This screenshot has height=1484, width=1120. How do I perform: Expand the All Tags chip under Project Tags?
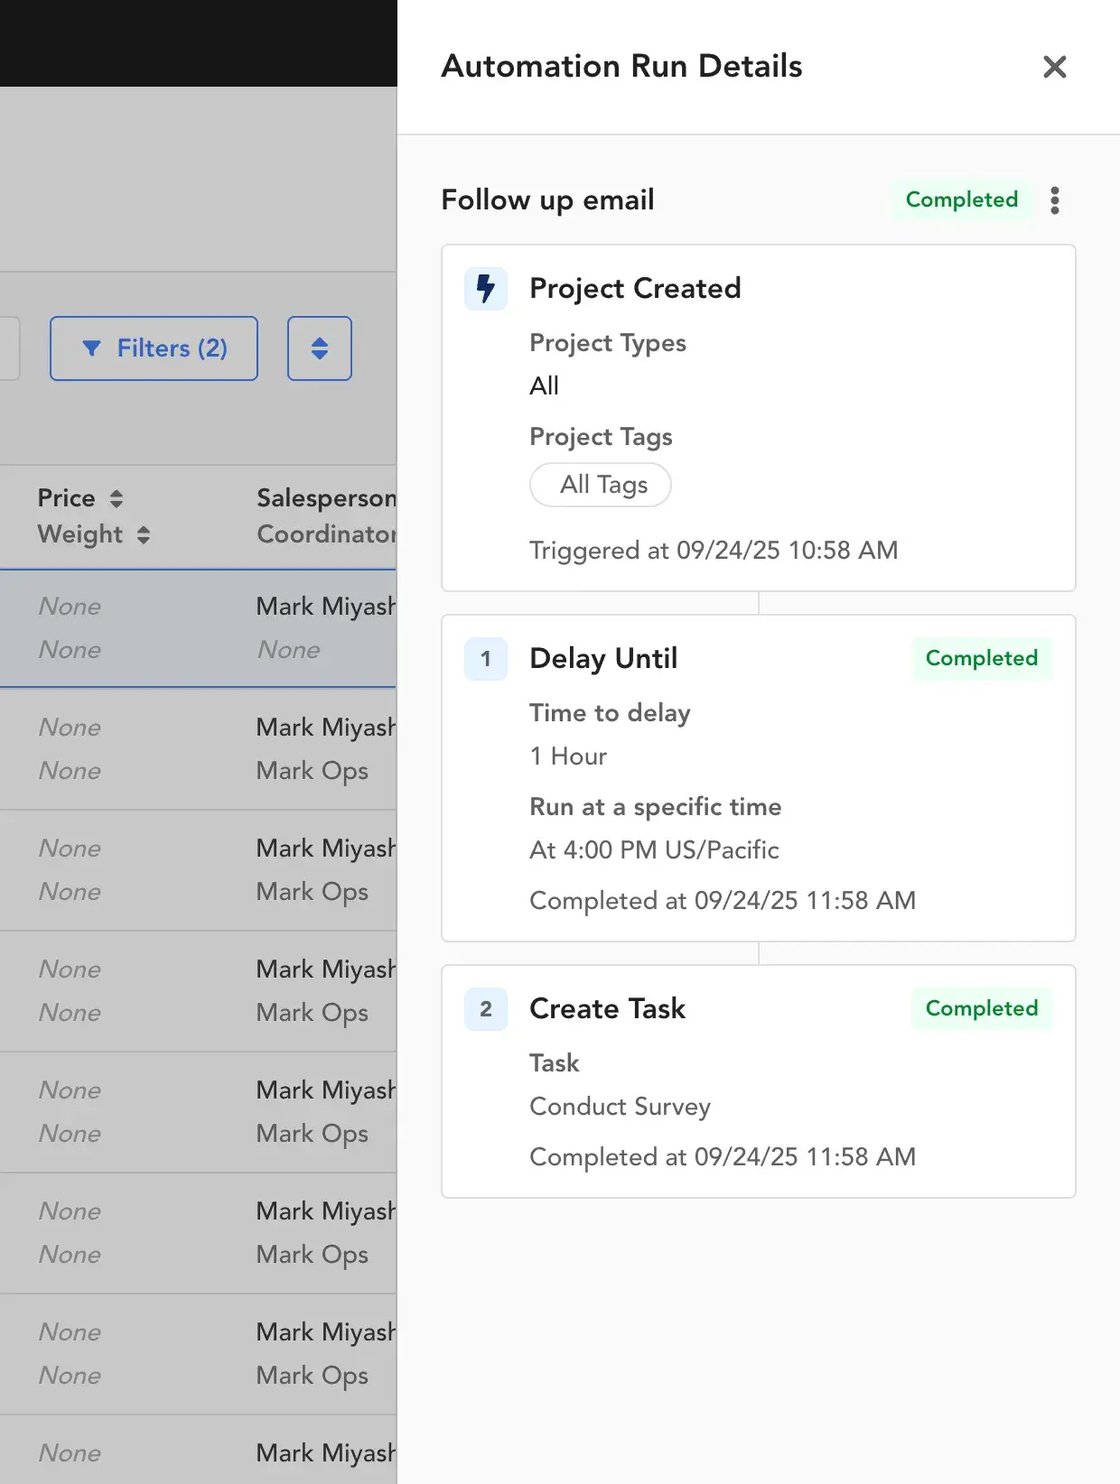click(600, 485)
